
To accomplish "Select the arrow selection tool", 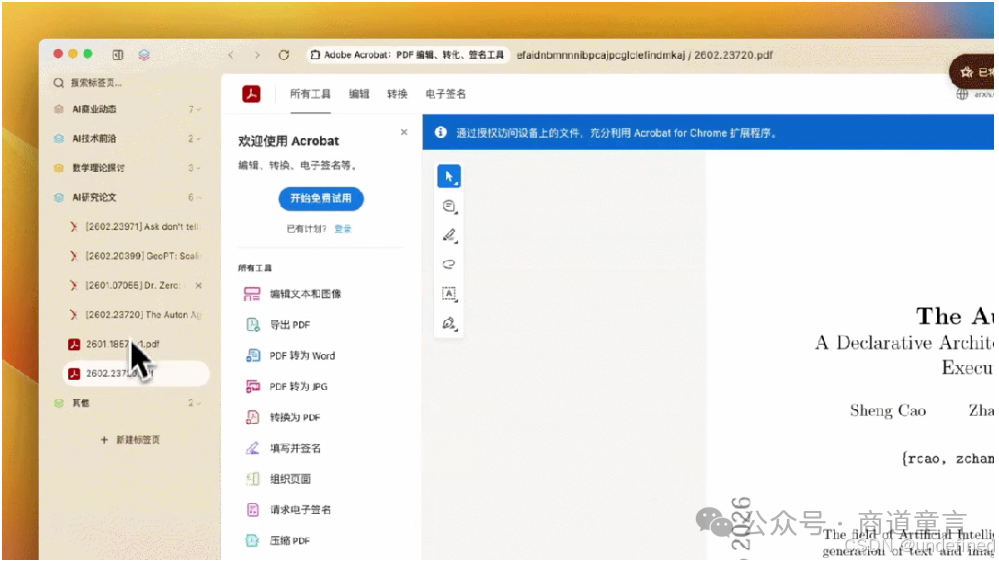I will click(449, 176).
